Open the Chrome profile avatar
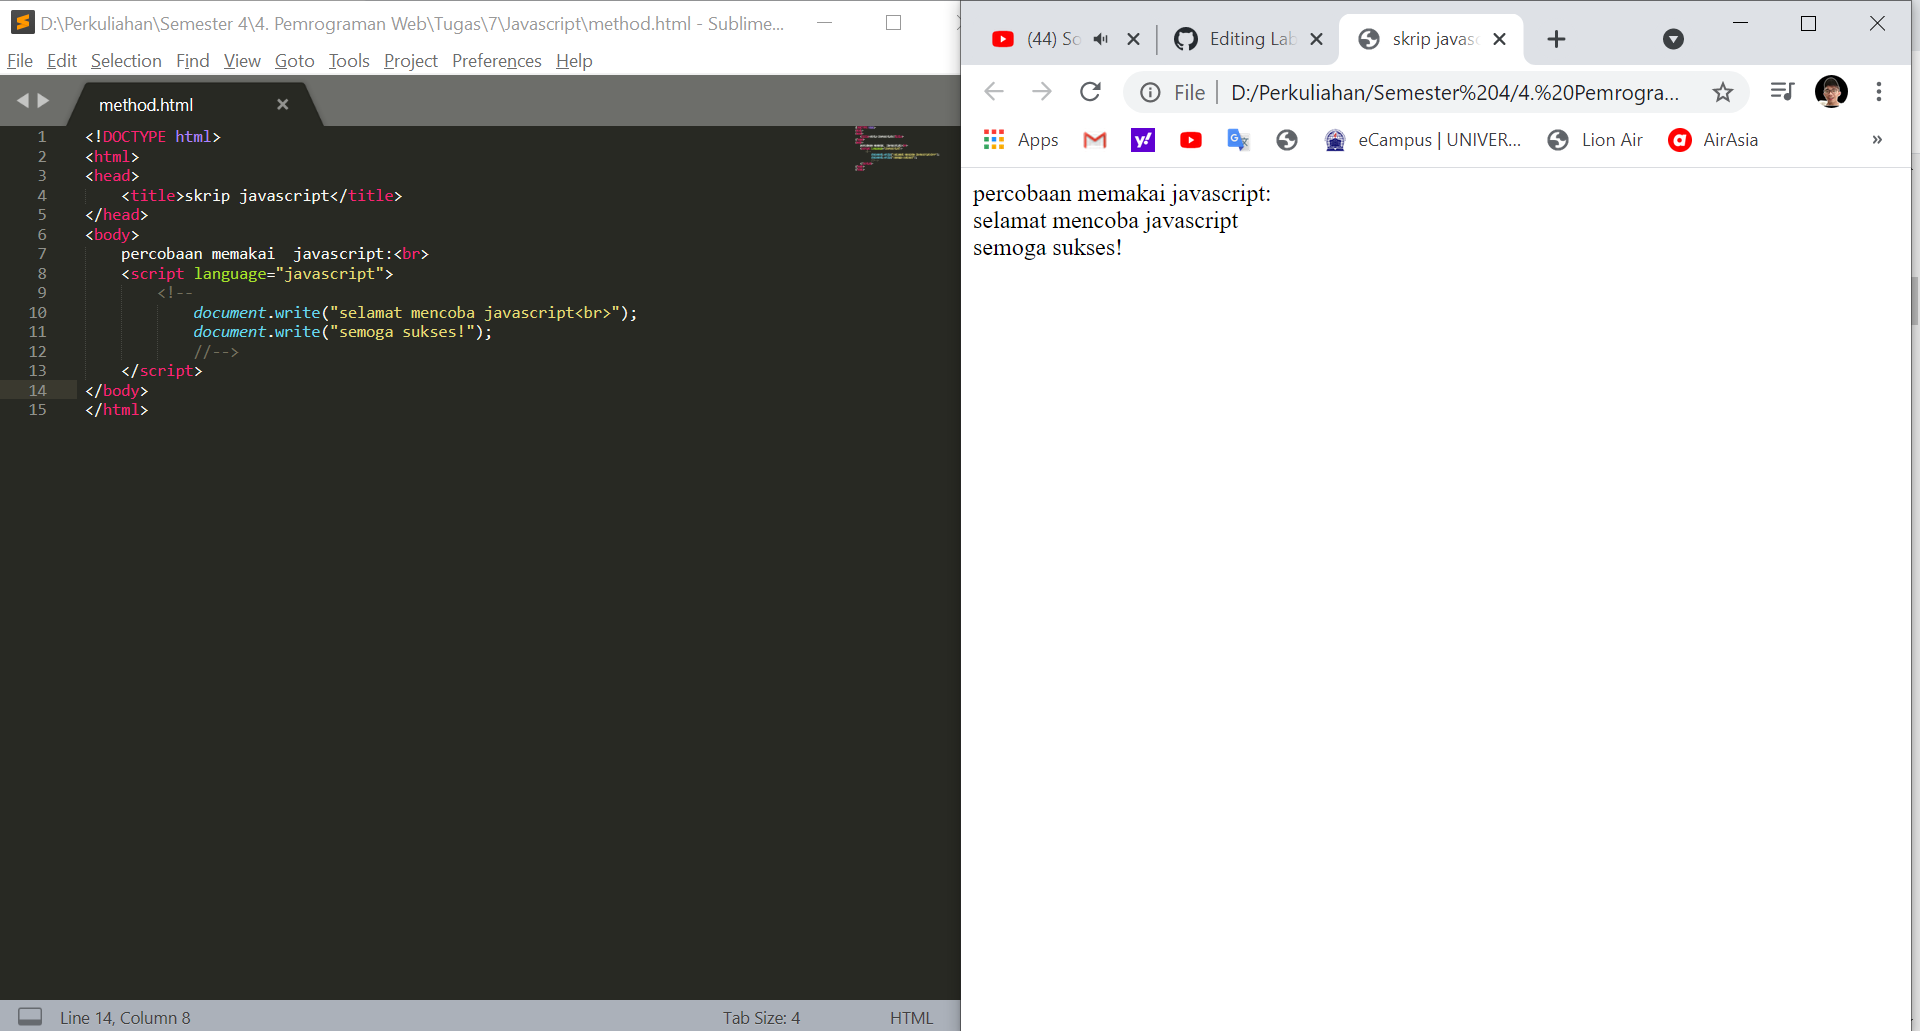This screenshot has height=1031, width=1920. [1831, 91]
